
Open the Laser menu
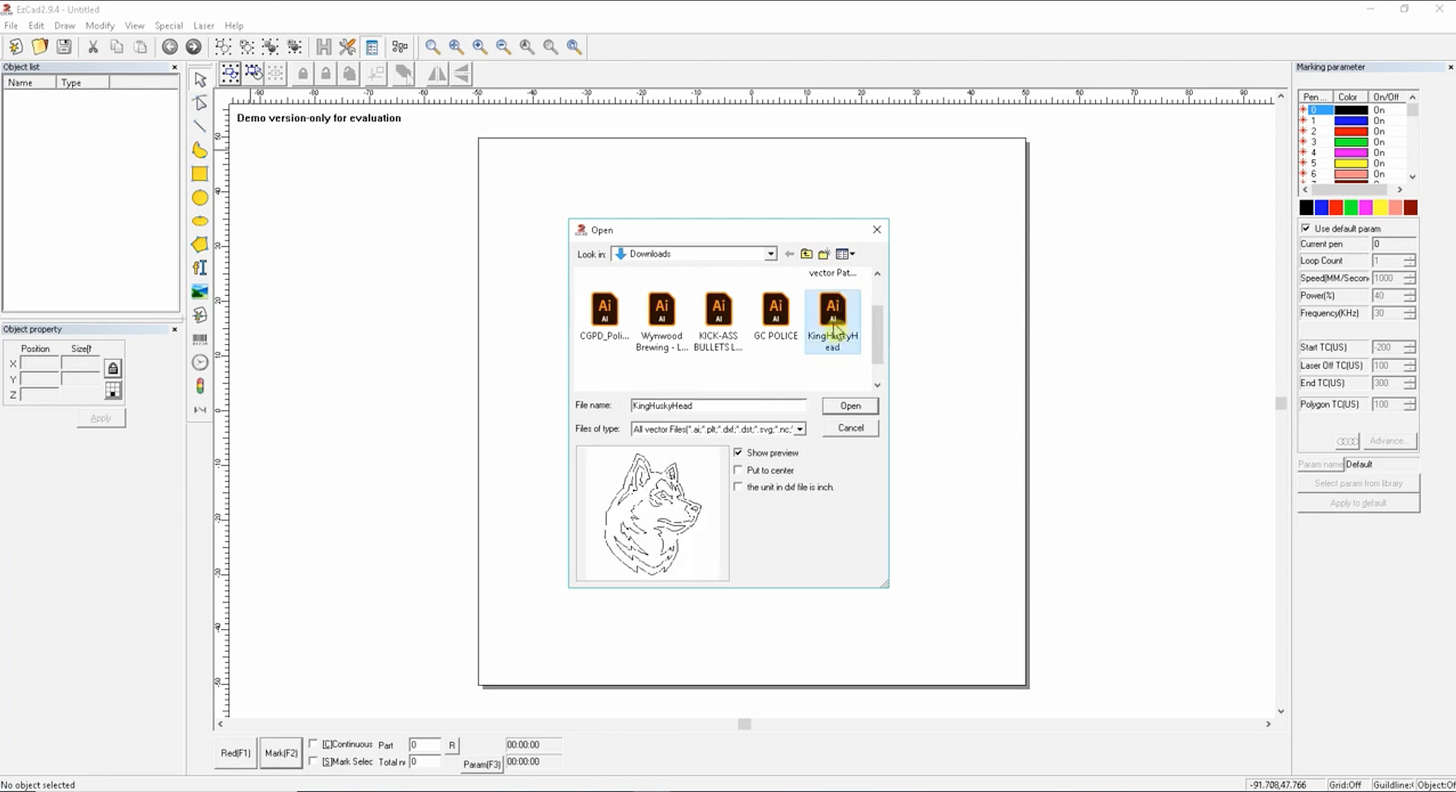point(204,25)
